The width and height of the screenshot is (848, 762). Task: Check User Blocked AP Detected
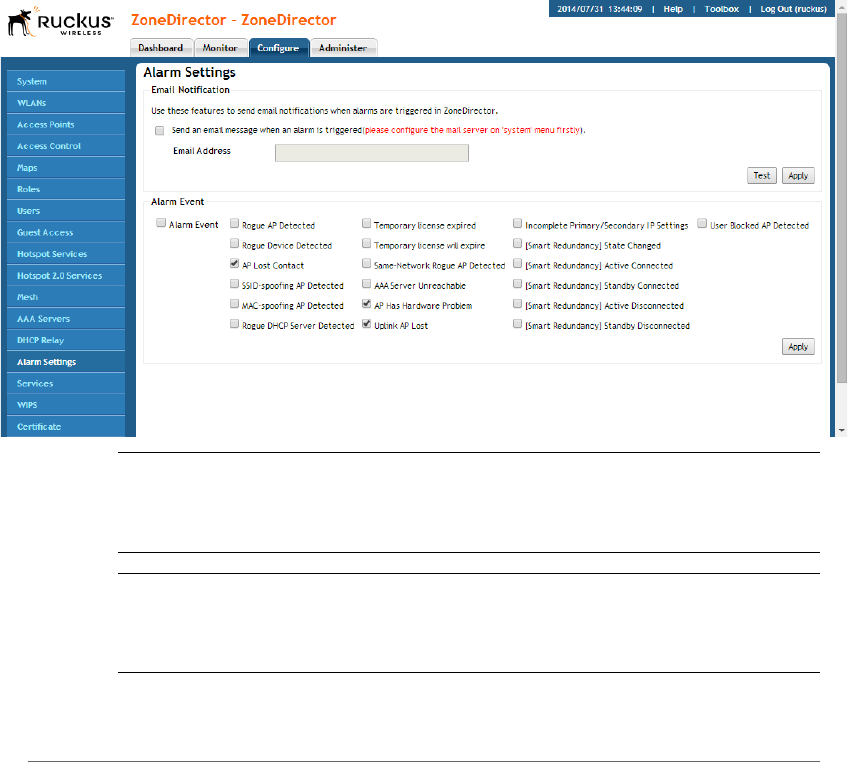tap(702, 223)
